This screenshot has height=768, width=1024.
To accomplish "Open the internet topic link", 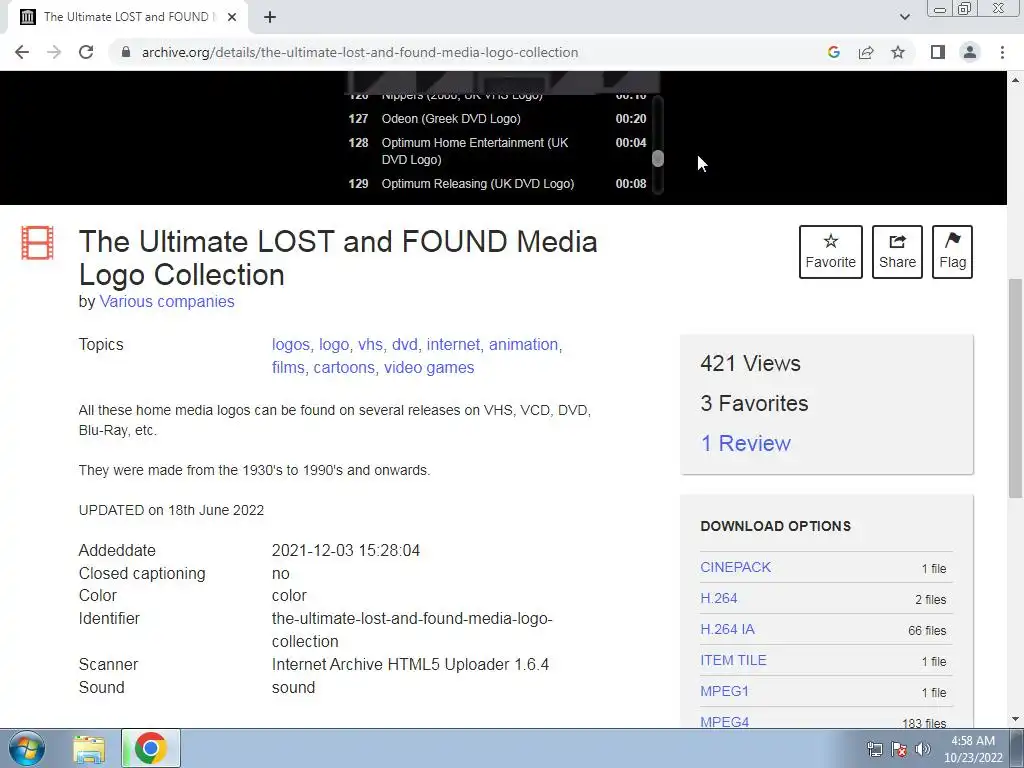I will click(453, 345).
